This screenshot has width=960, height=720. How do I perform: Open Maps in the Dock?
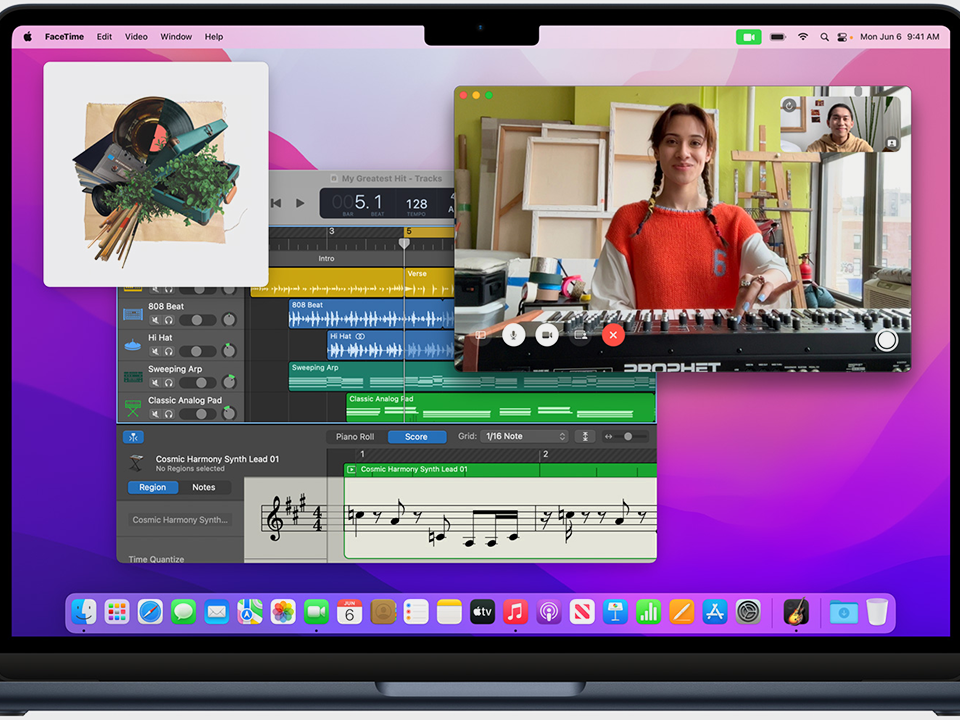tap(250, 612)
